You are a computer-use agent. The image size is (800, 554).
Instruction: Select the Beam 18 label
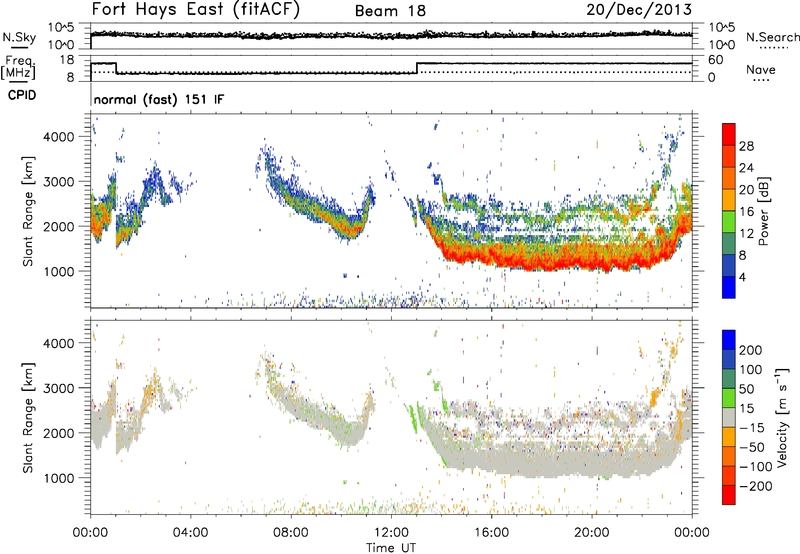(390, 11)
